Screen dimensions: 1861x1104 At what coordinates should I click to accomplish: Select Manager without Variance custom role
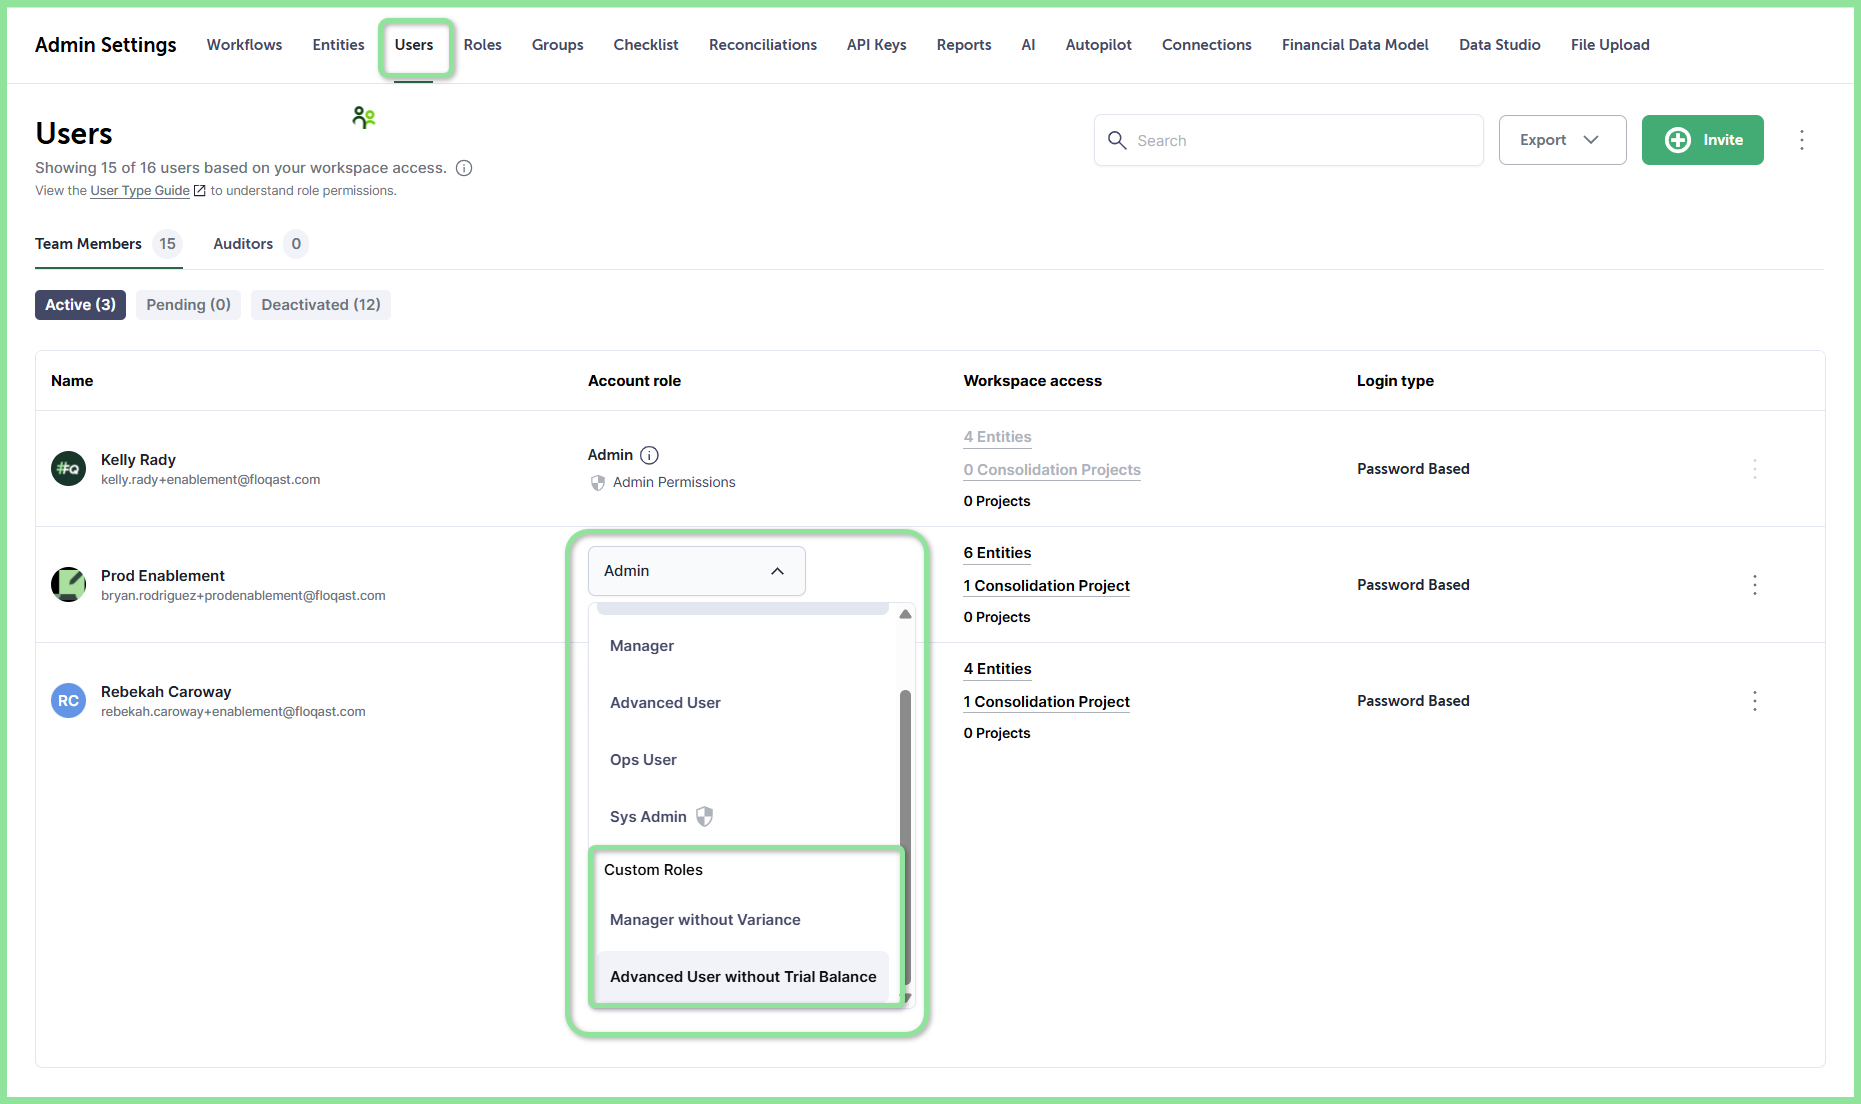(x=742, y=920)
